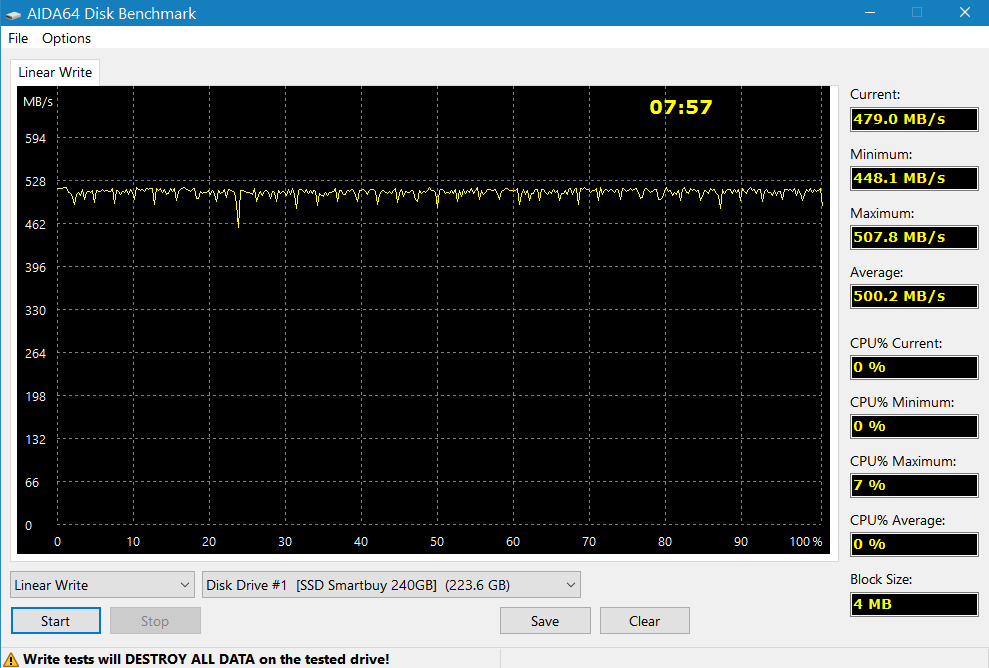
Task: Click the CPU% Current value field
Action: [x=914, y=367]
